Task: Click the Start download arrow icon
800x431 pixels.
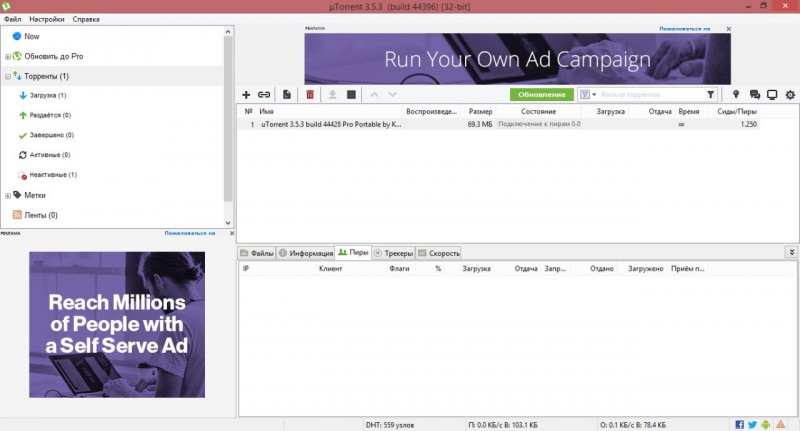Action: click(332, 94)
